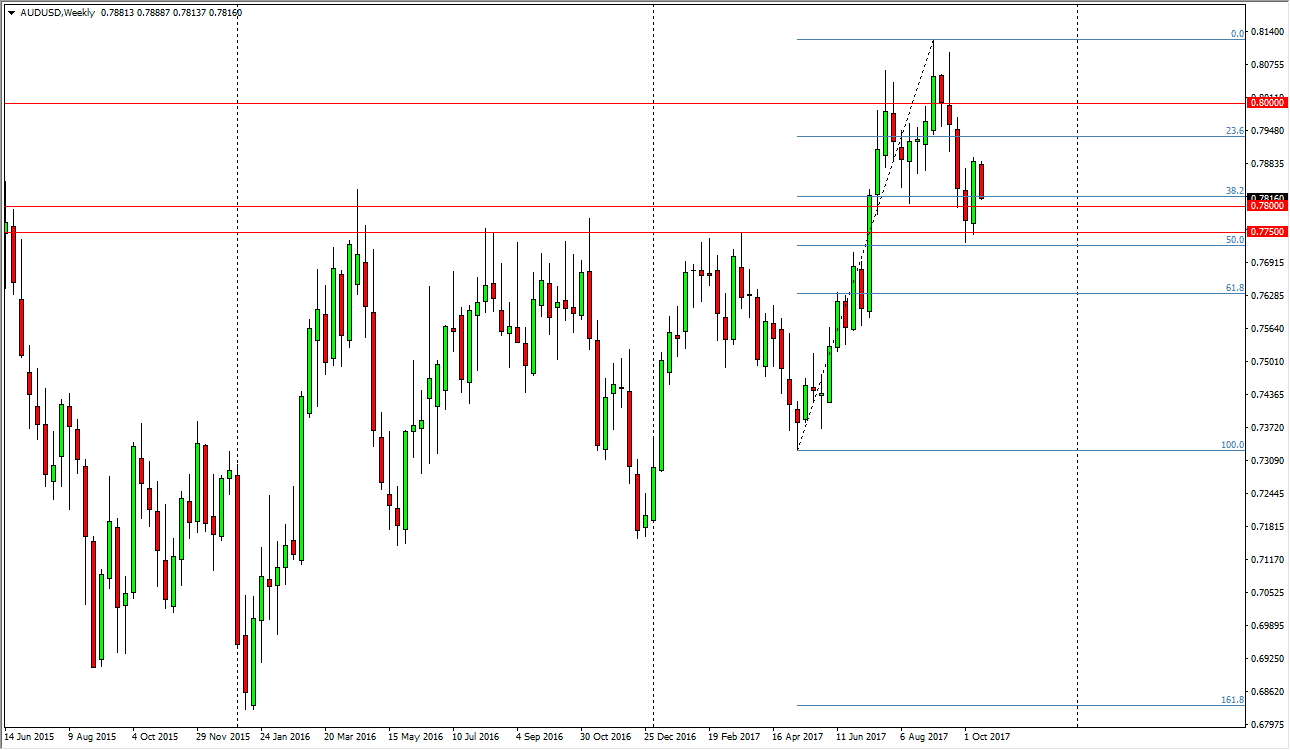Click the Fibonacci 161.8 level label
Viewport: 1290px width, 750px height.
tap(1233, 700)
